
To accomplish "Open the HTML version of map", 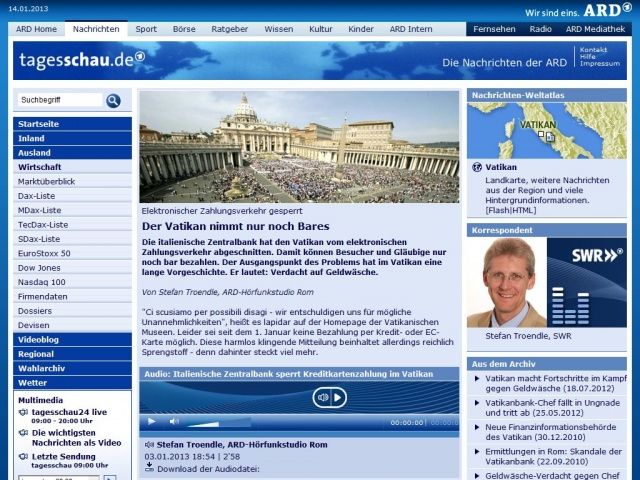I will tap(522, 211).
